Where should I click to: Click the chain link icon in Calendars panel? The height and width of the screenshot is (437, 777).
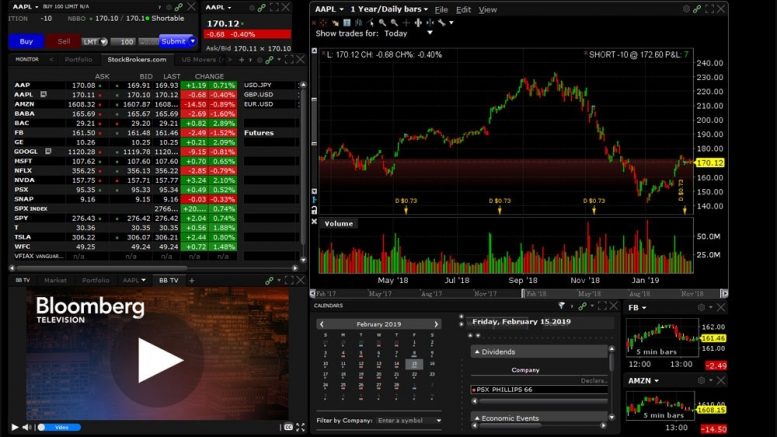(x=583, y=306)
